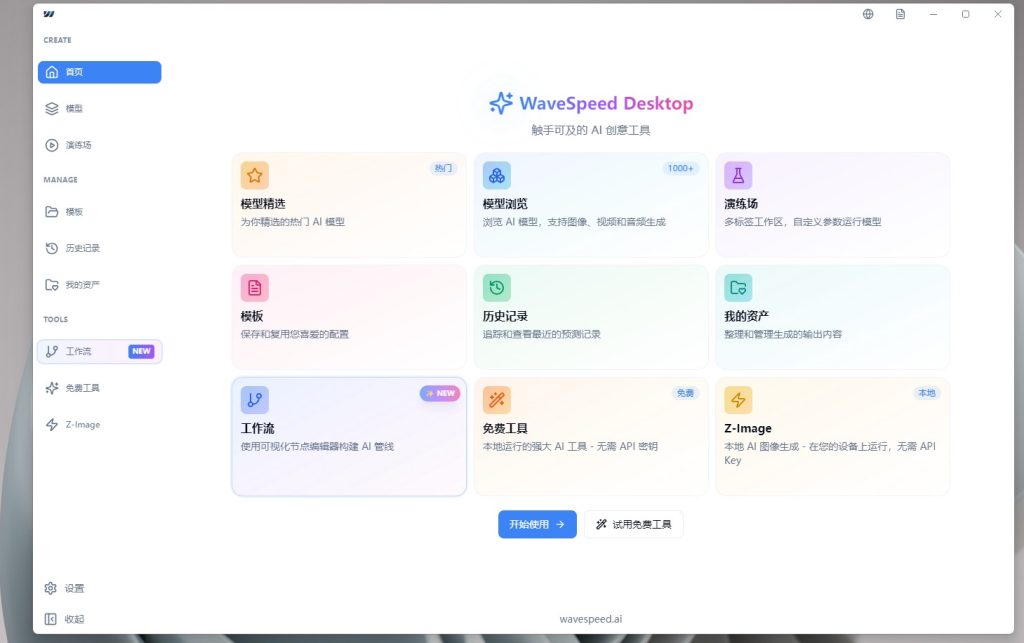Click the lightning icon on the Z-Image card

click(x=738, y=400)
